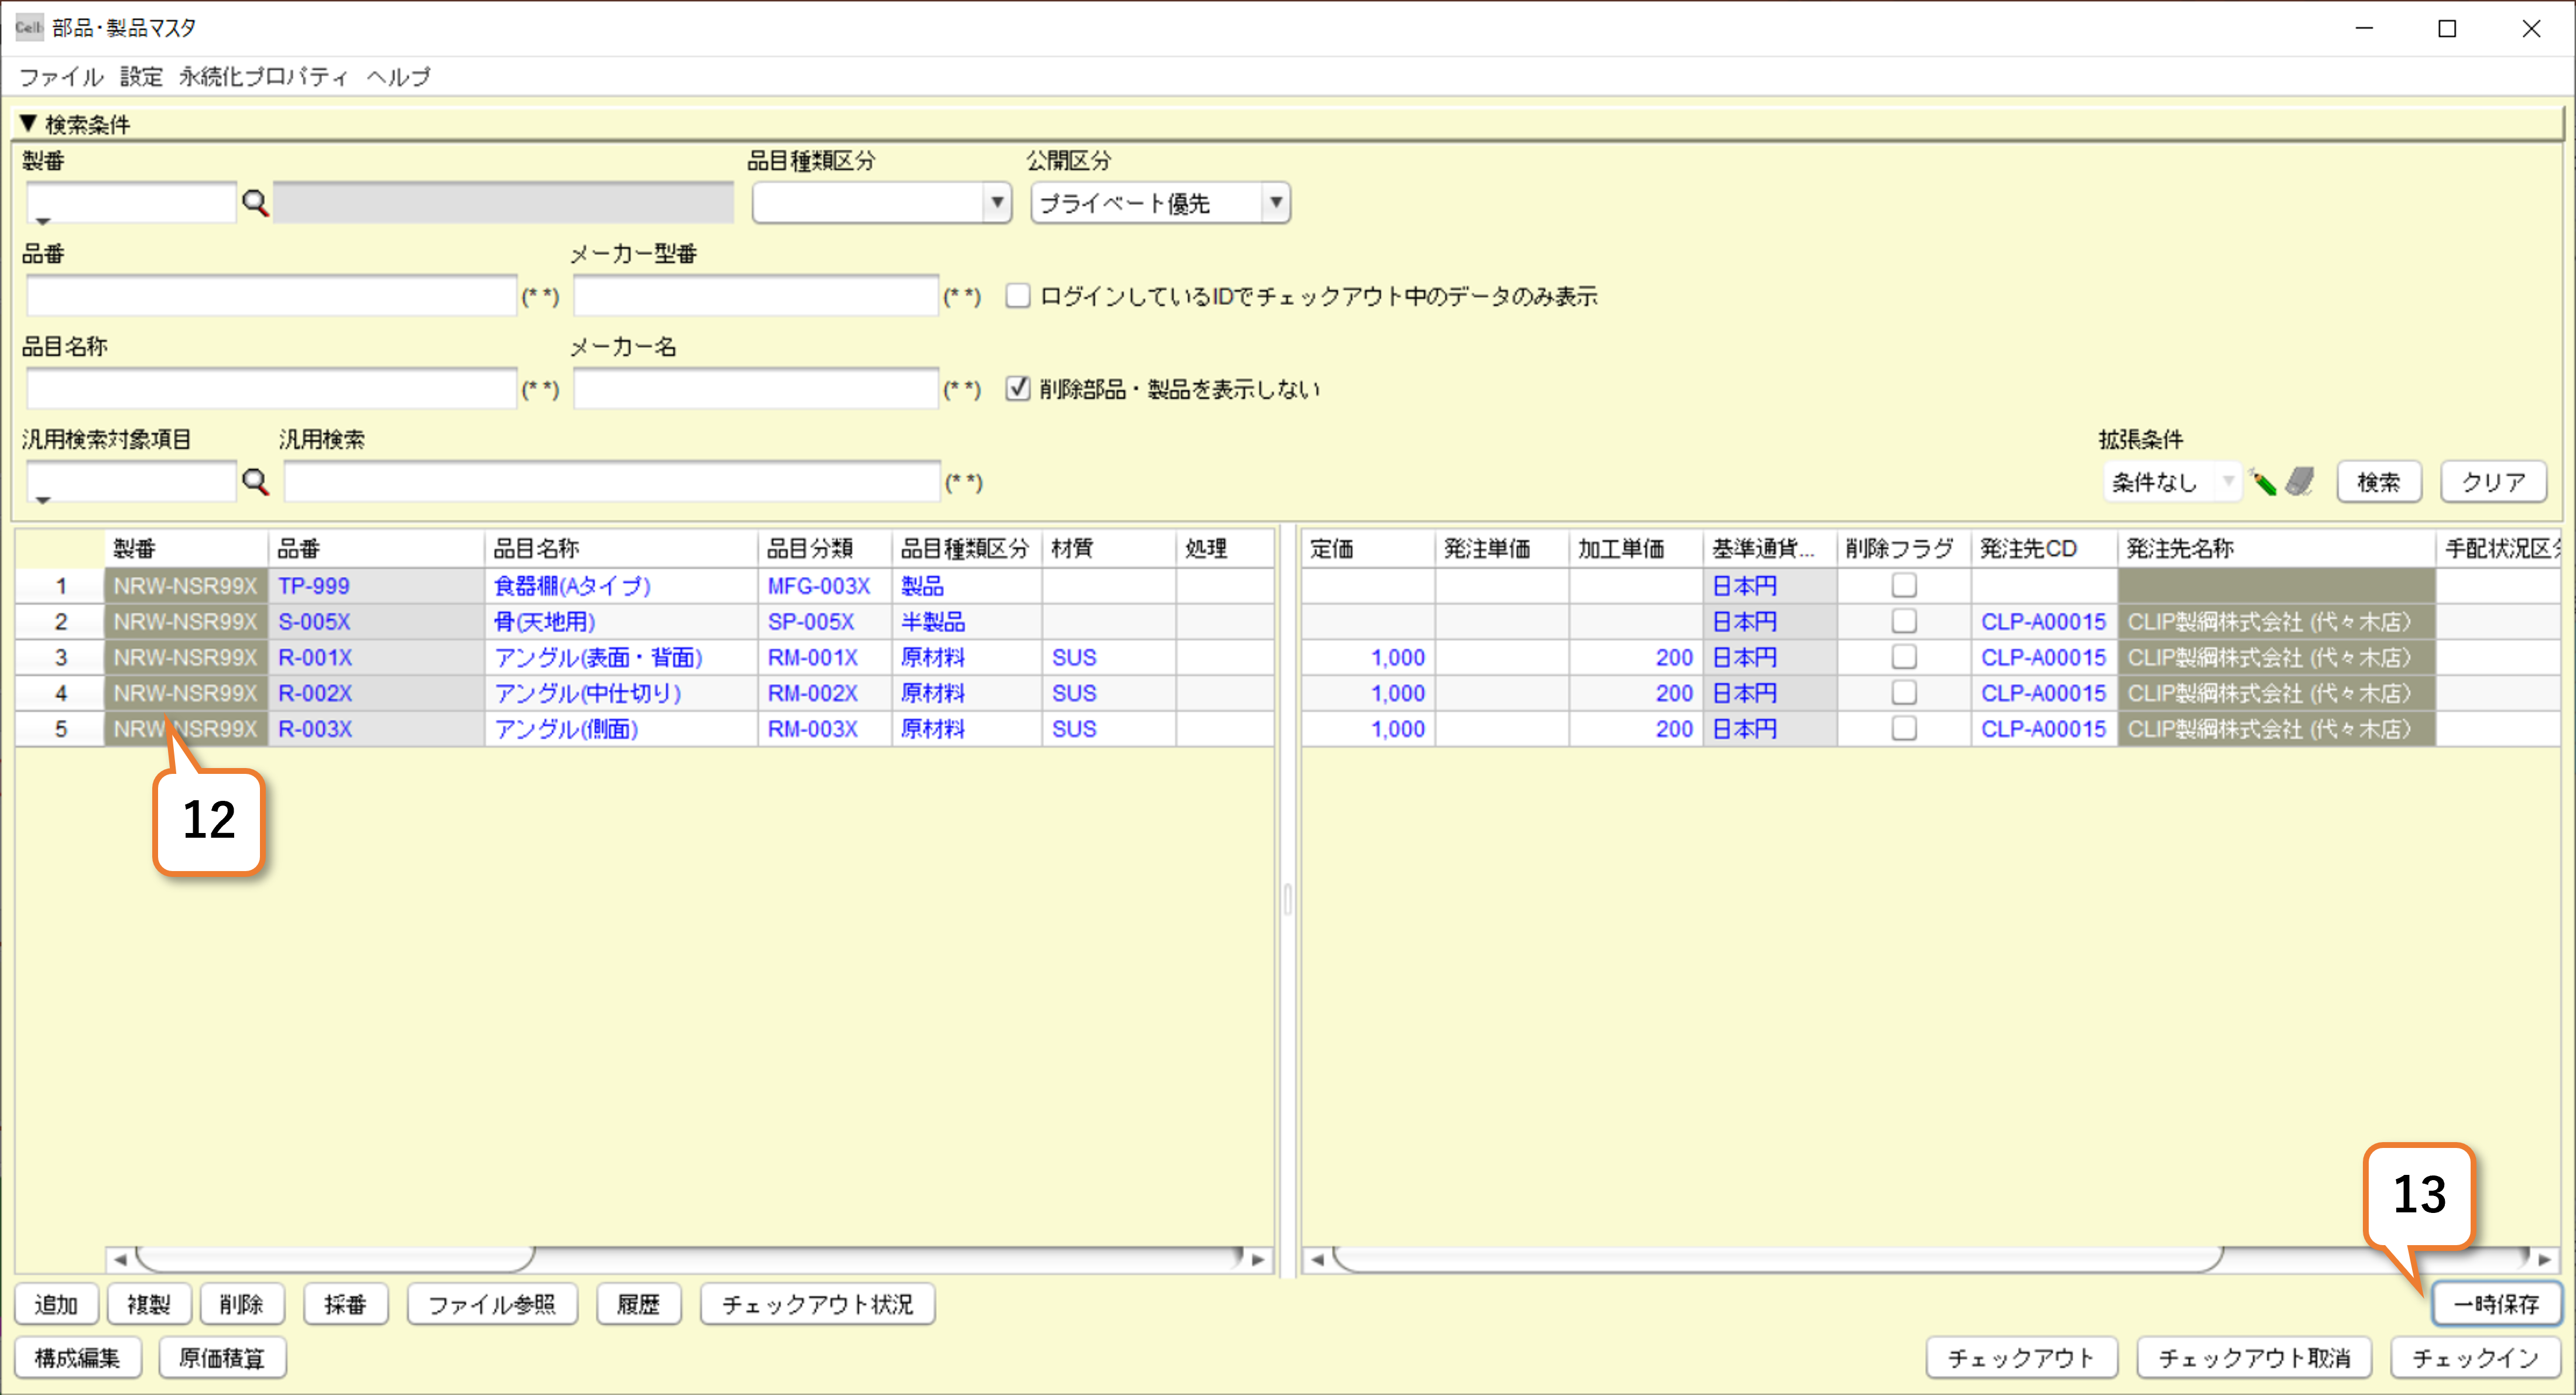Toggle 削除フラグ checkbox for row R-003X

pos(1903,729)
